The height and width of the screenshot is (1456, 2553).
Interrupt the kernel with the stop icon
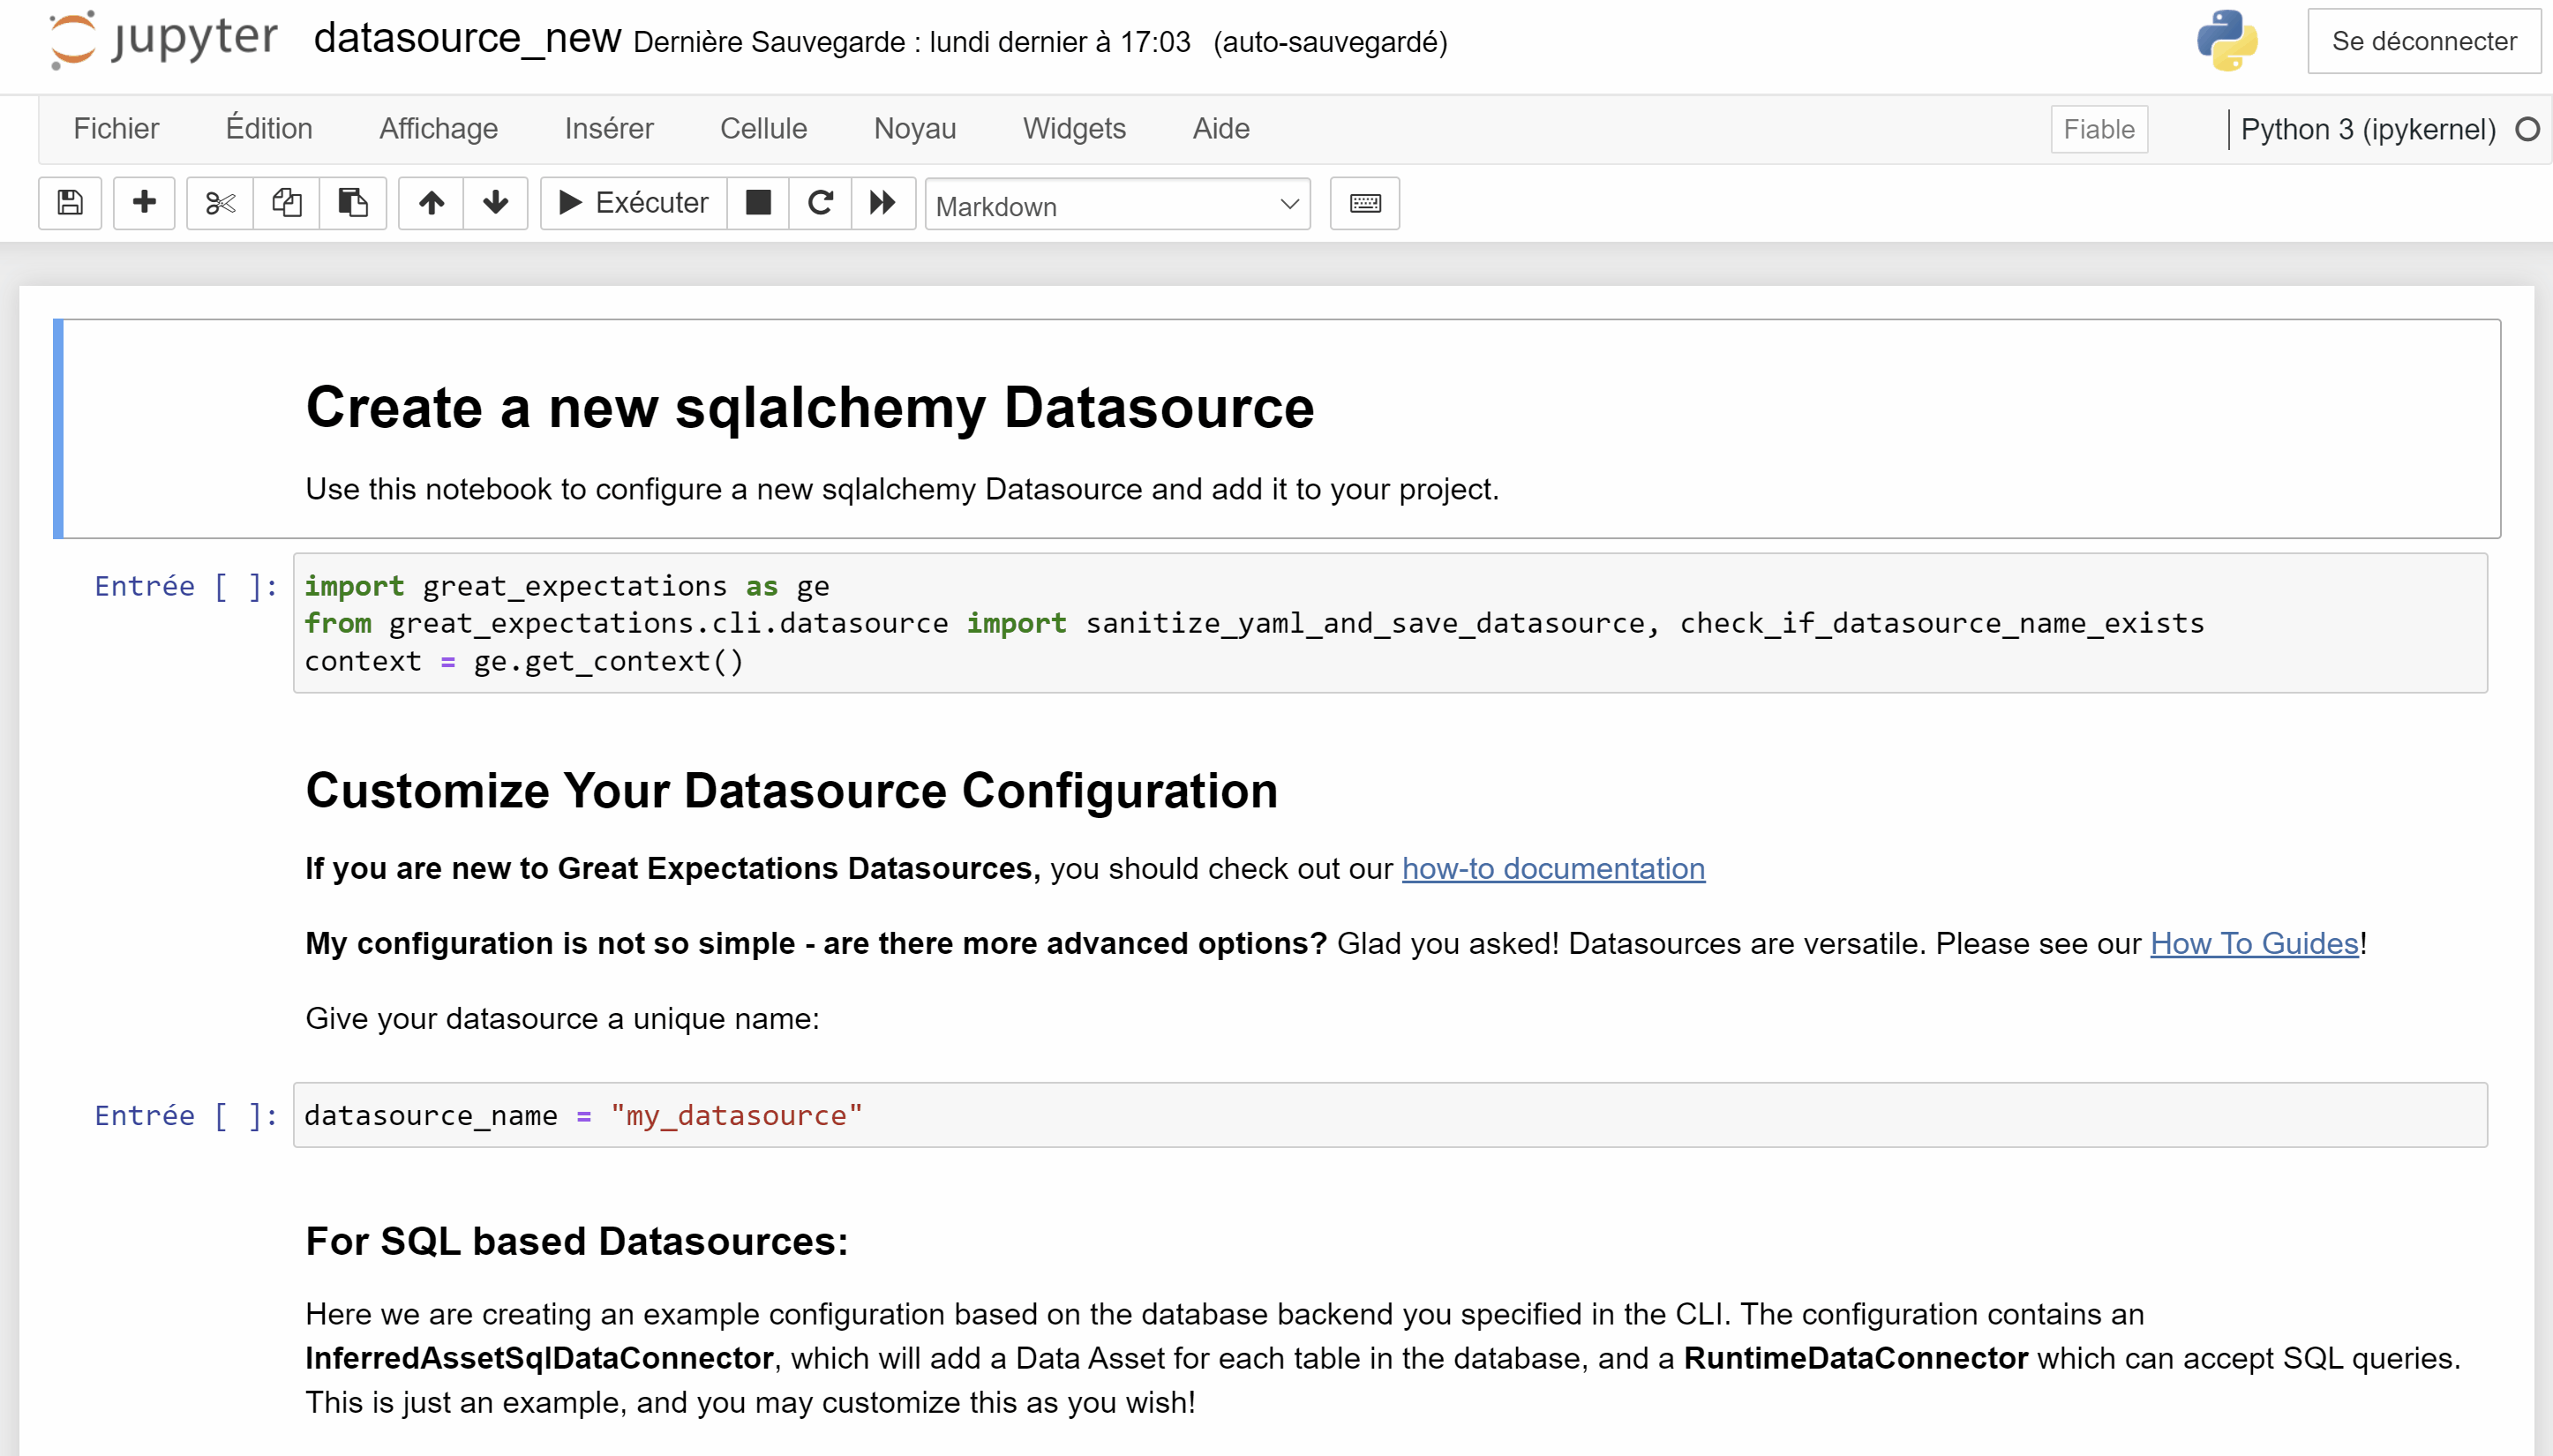758,203
